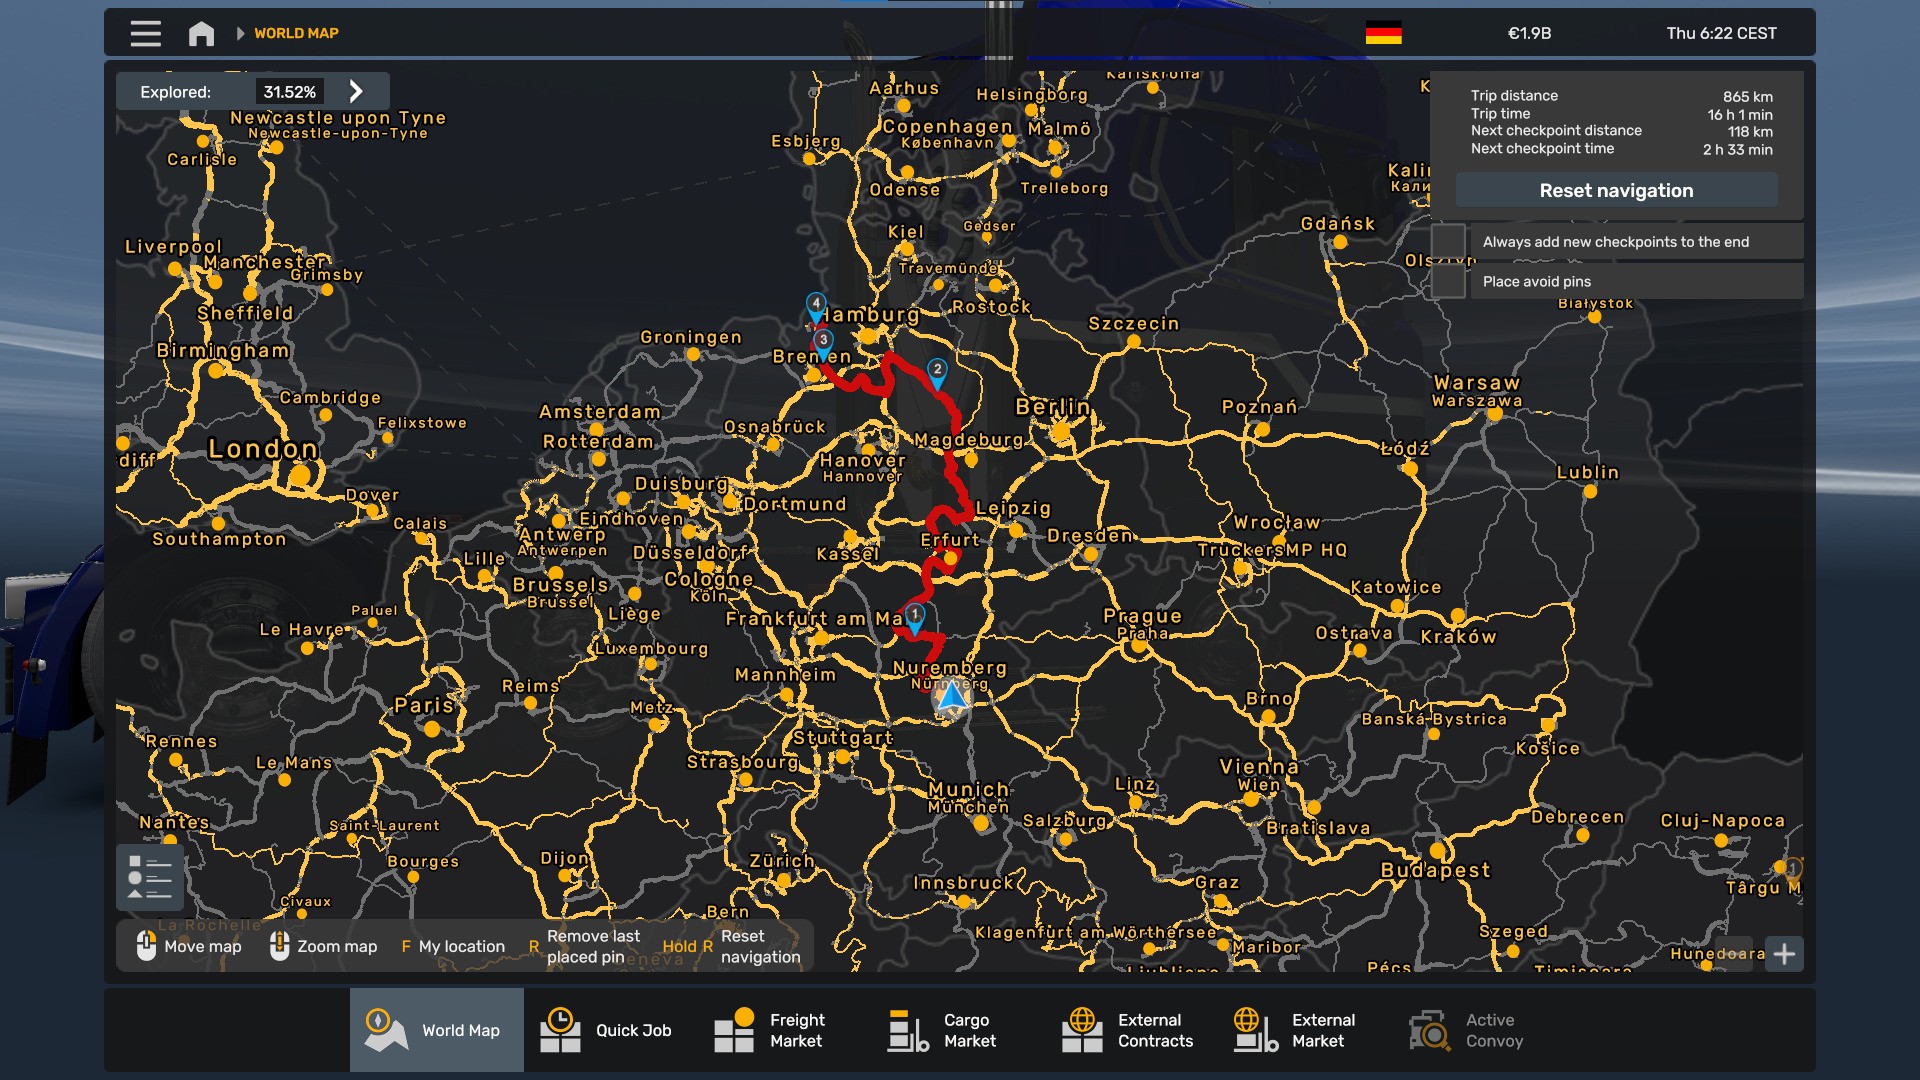Viewport: 1920px width, 1080px height.
Task: Select checkpoint pin number 2
Action: pyautogui.click(x=937, y=372)
